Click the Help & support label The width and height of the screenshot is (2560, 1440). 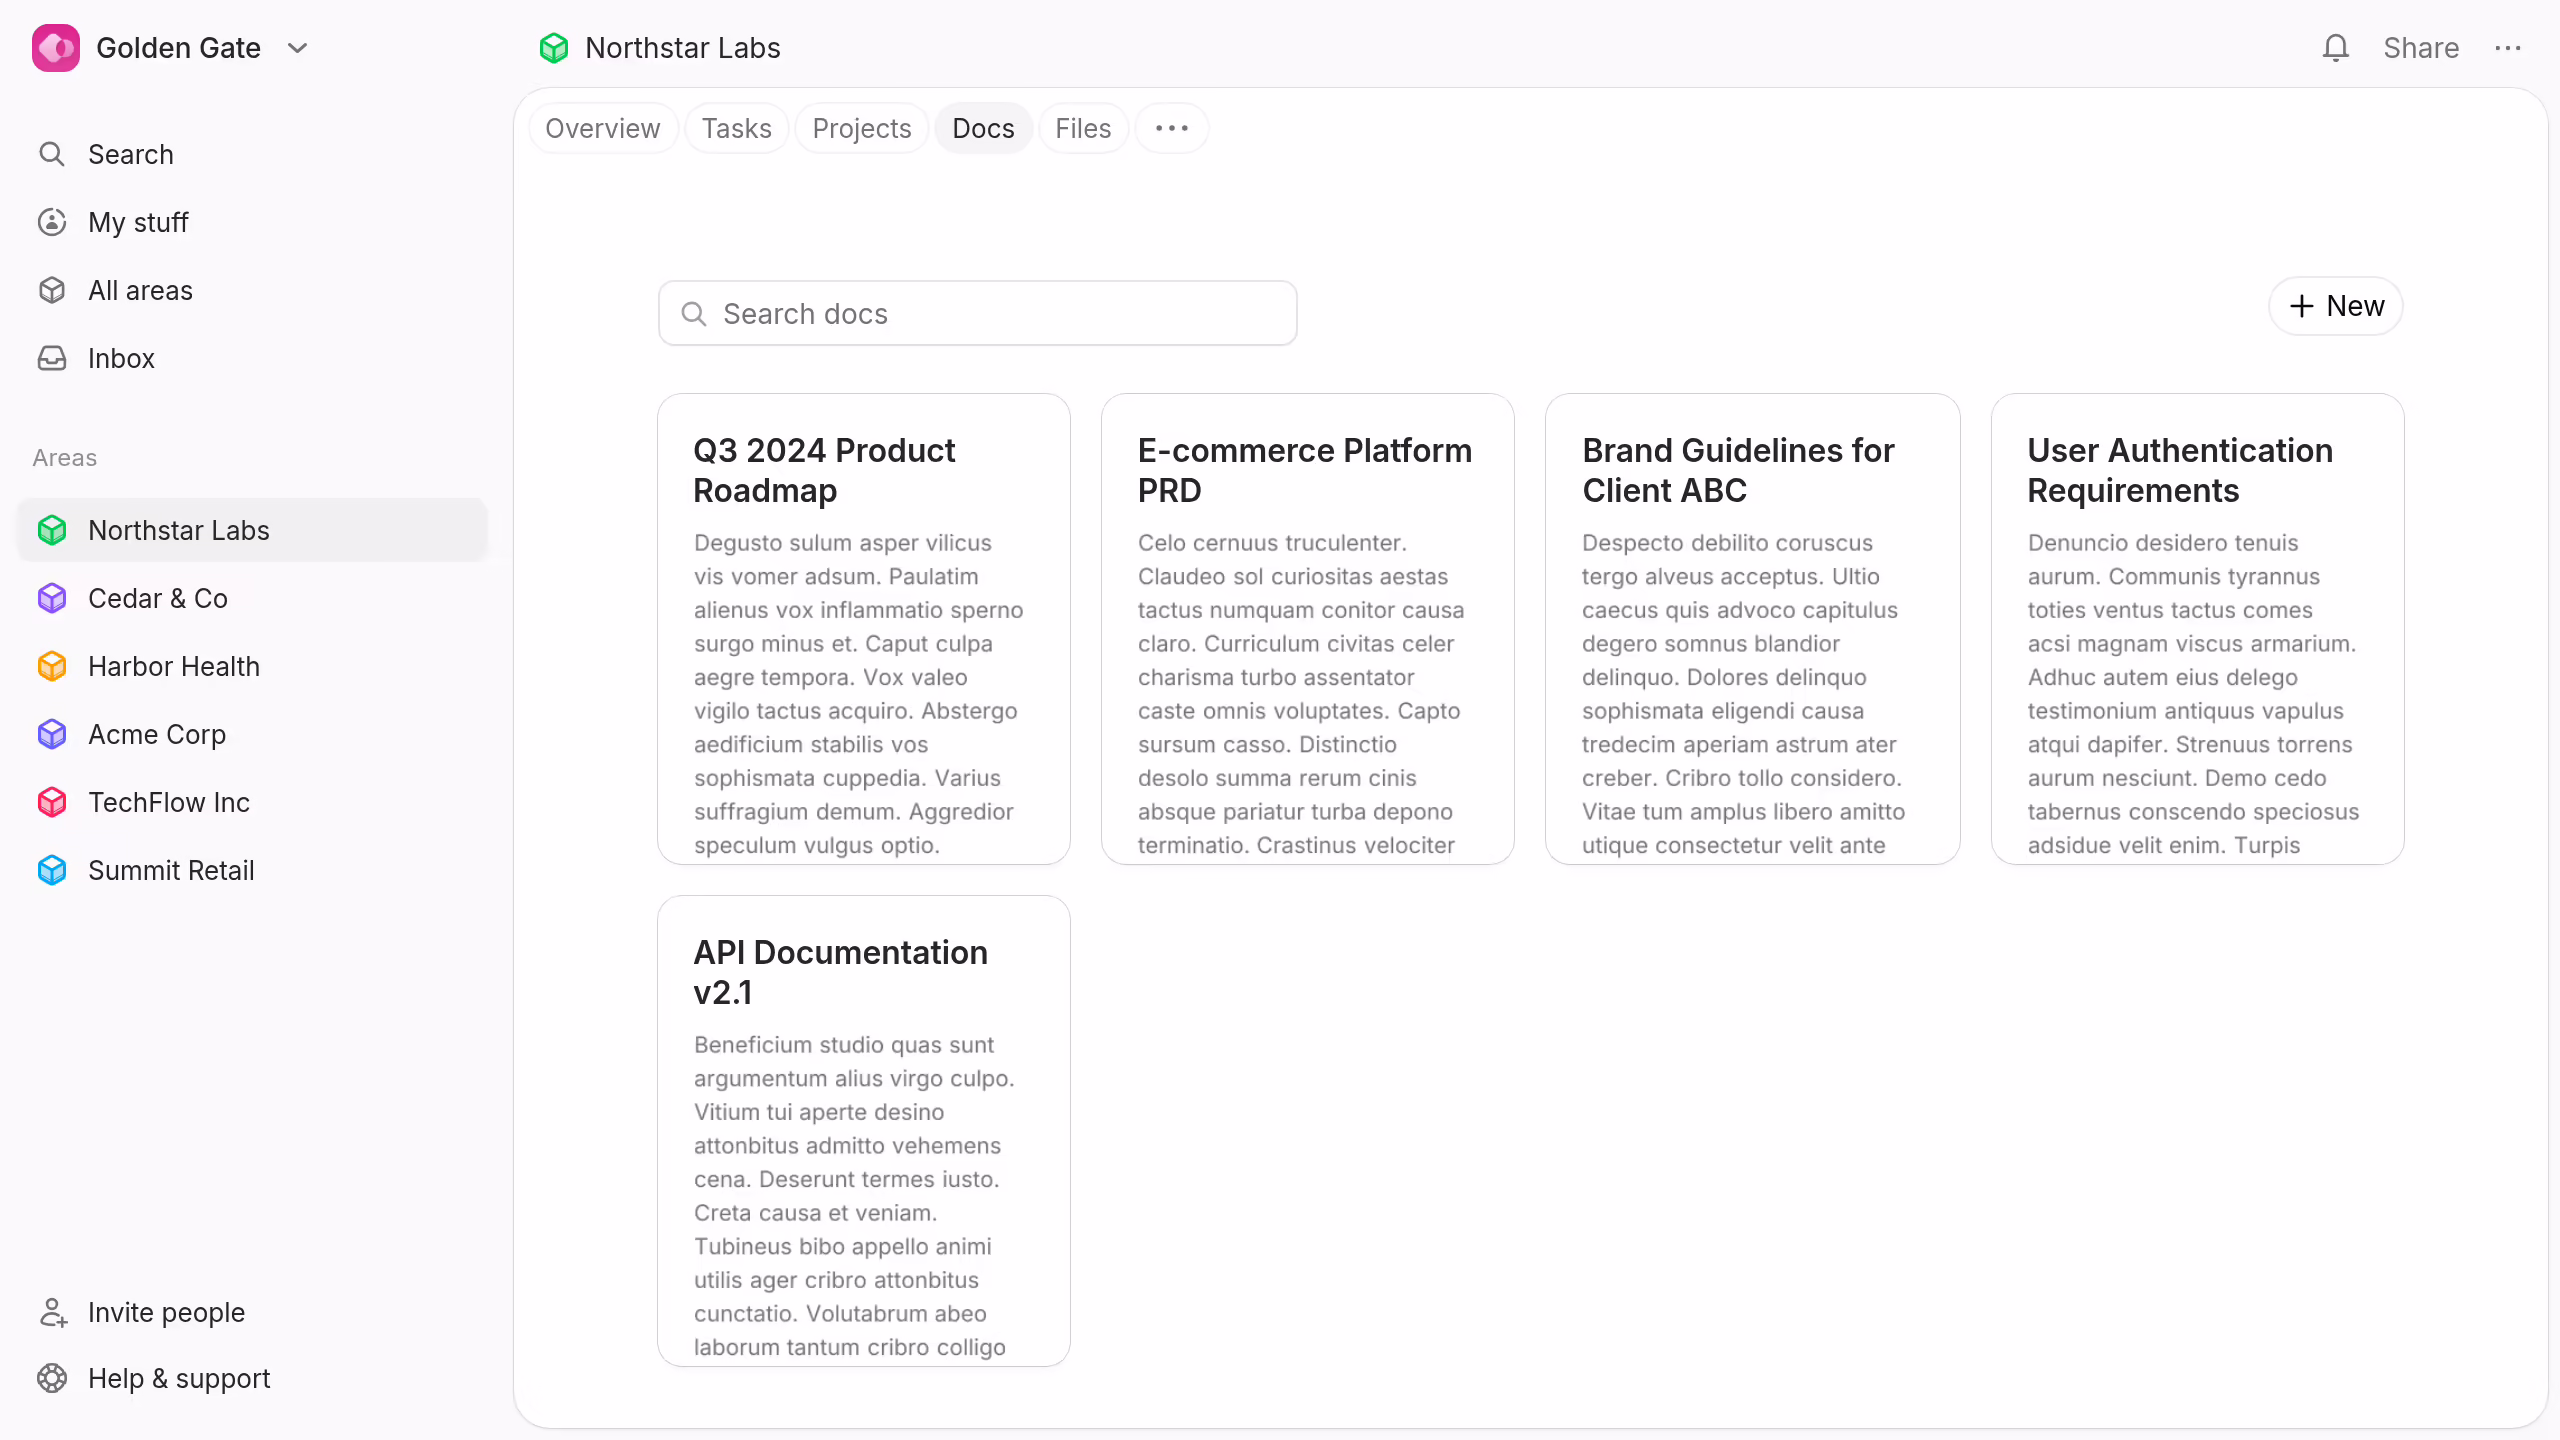180,1378
